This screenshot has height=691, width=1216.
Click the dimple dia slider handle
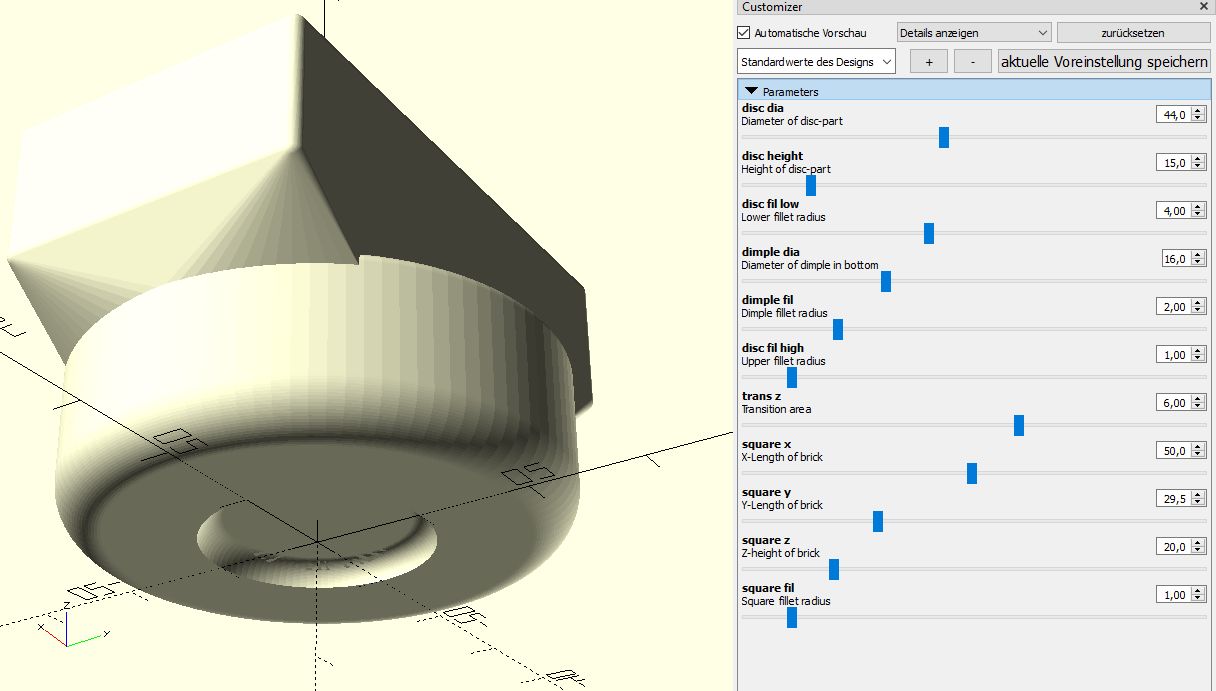[885, 282]
